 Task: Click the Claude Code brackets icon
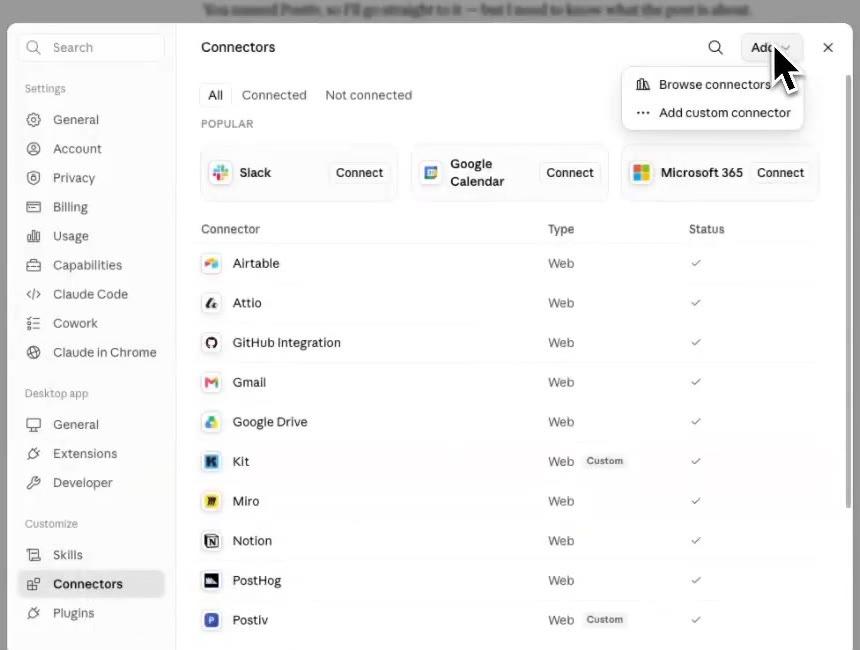[33, 294]
